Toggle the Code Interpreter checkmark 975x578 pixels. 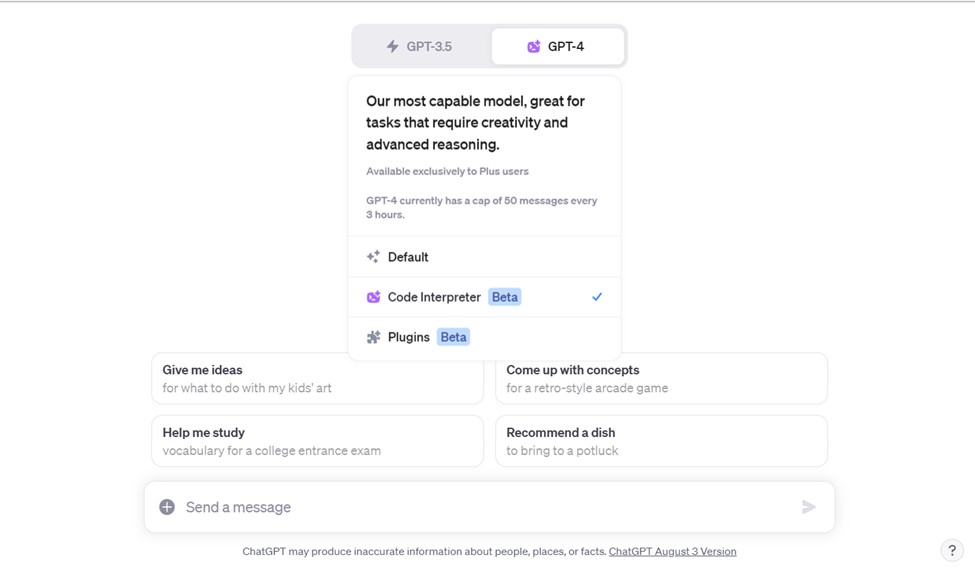[597, 297]
